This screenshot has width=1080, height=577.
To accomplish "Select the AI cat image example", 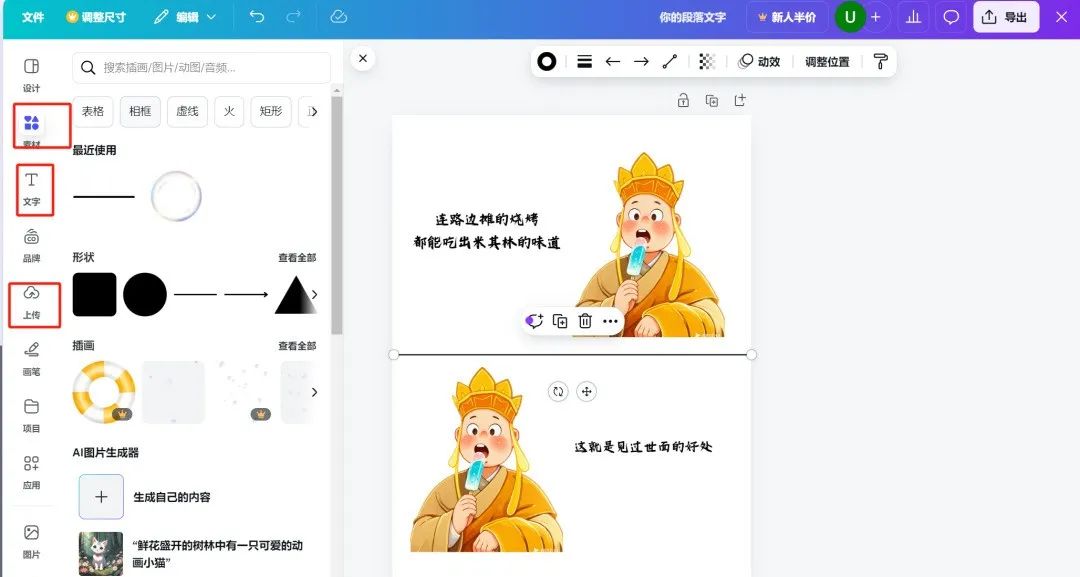I will (101, 554).
